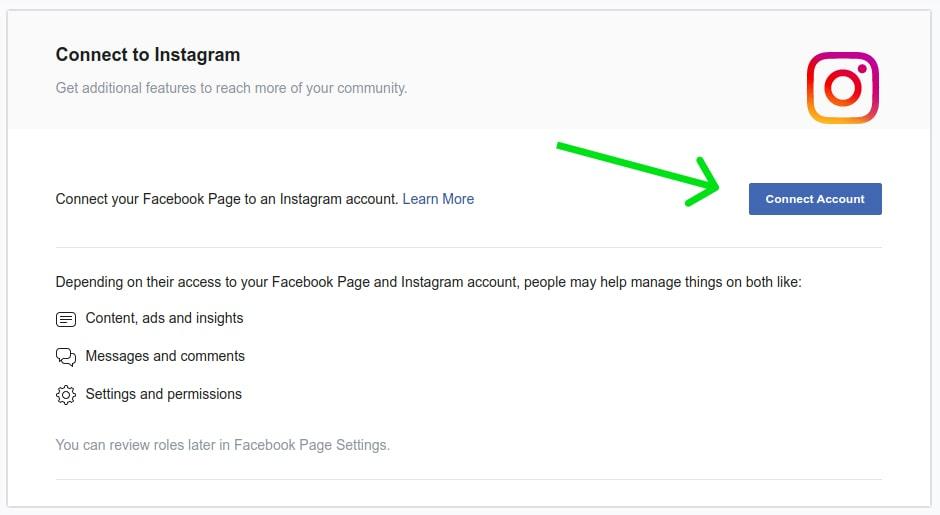Click the Connect your Facebook Page sentence
940x515 pixels.
point(227,199)
